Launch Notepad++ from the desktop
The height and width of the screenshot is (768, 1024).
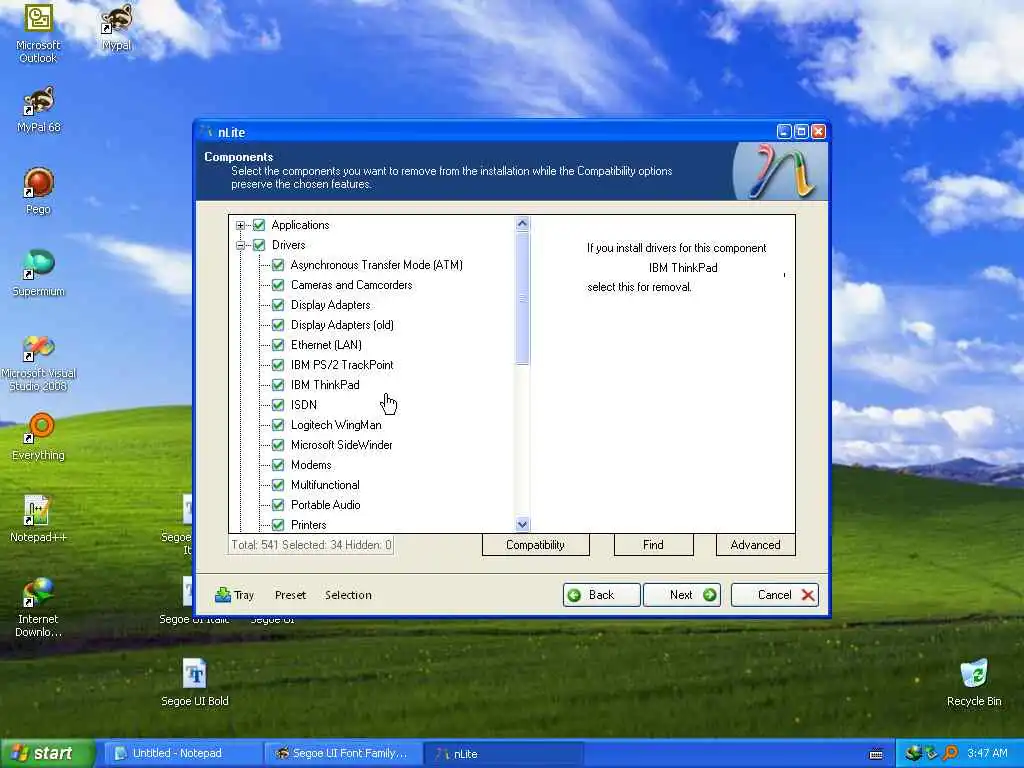(39, 519)
